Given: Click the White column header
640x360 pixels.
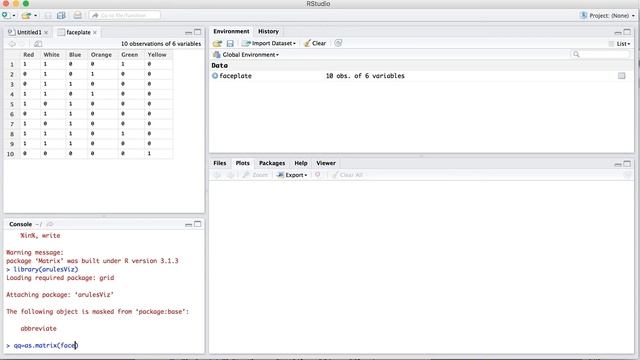Looking at the screenshot, I should click(x=51, y=55).
